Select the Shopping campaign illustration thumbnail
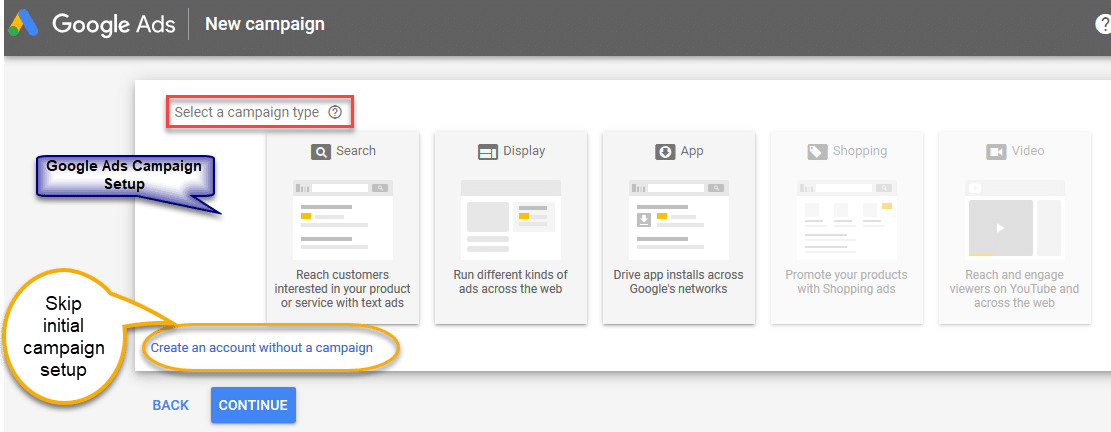 coord(847,220)
